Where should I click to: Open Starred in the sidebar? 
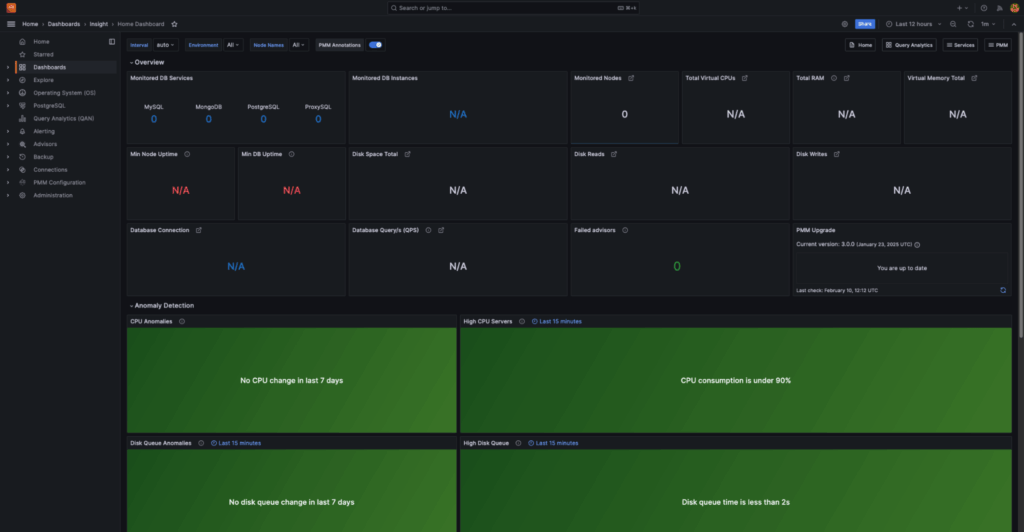coord(43,55)
